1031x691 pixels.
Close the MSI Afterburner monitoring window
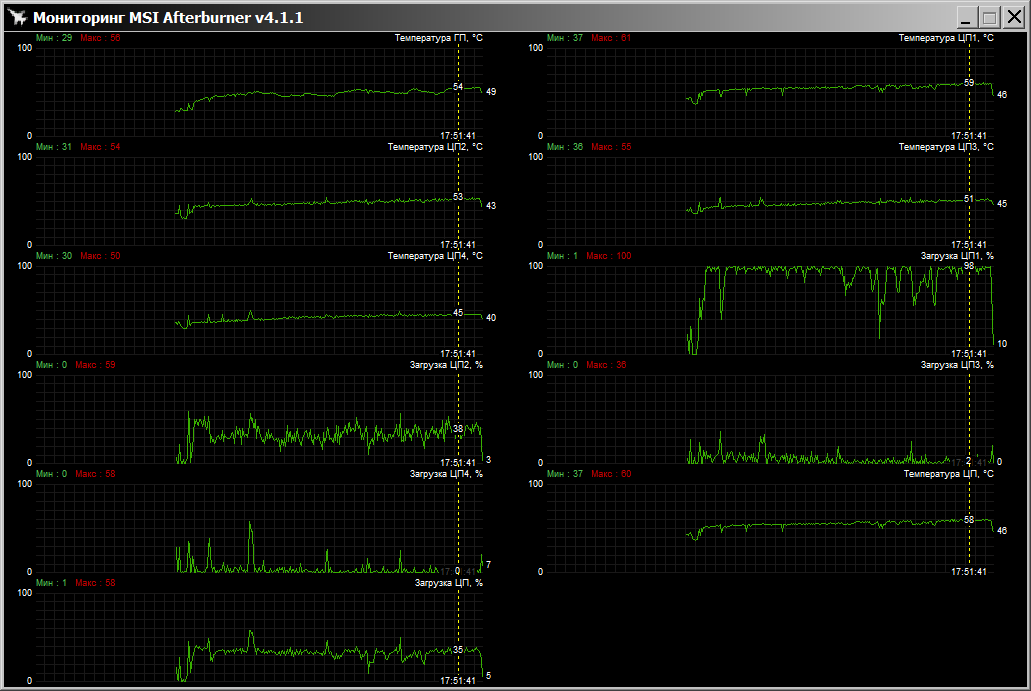click(x=1012, y=17)
